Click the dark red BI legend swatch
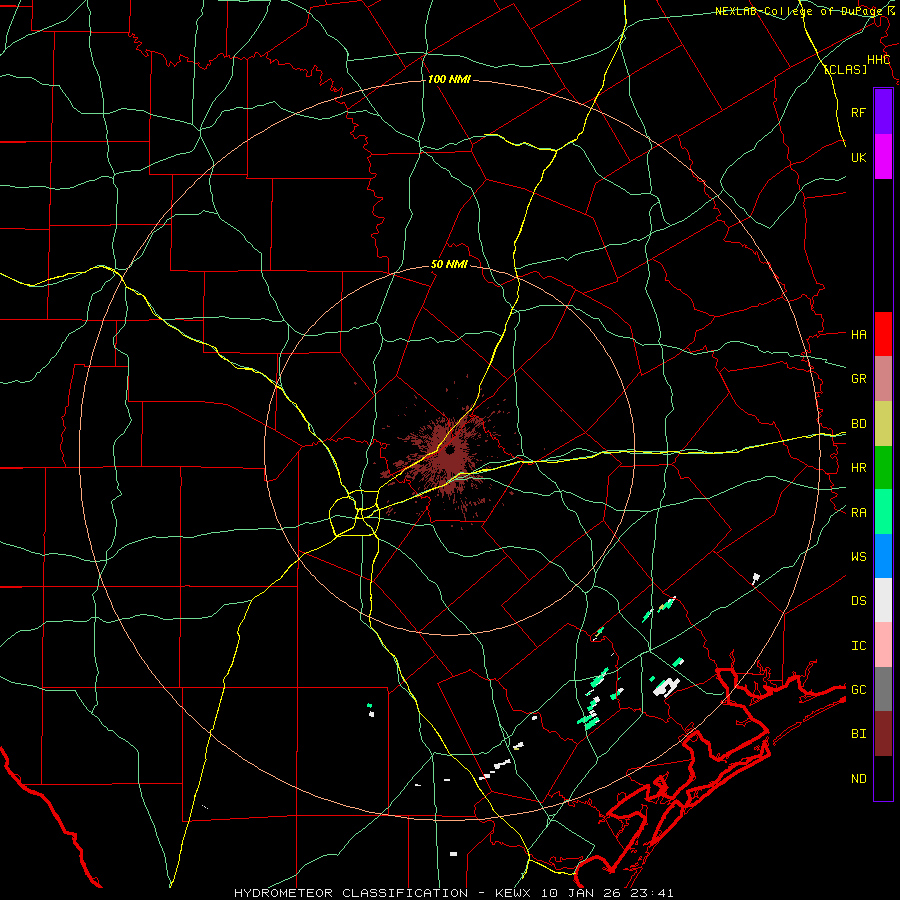The width and height of the screenshot is (900, 900). pos(883,734)
